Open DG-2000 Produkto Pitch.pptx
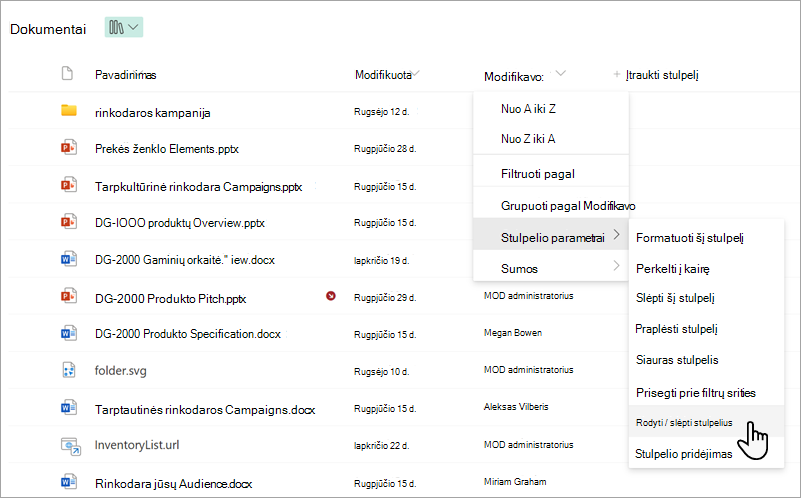 tap(171, 298)
